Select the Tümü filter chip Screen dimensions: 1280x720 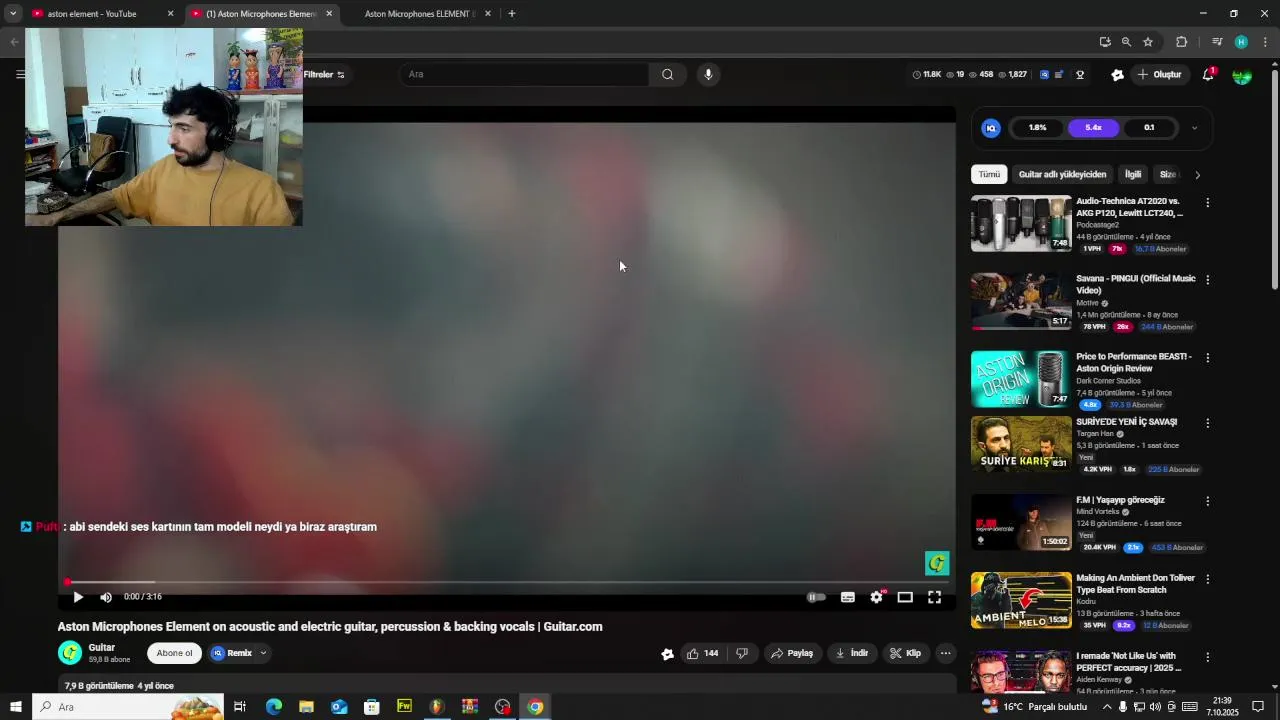point(989,174)
